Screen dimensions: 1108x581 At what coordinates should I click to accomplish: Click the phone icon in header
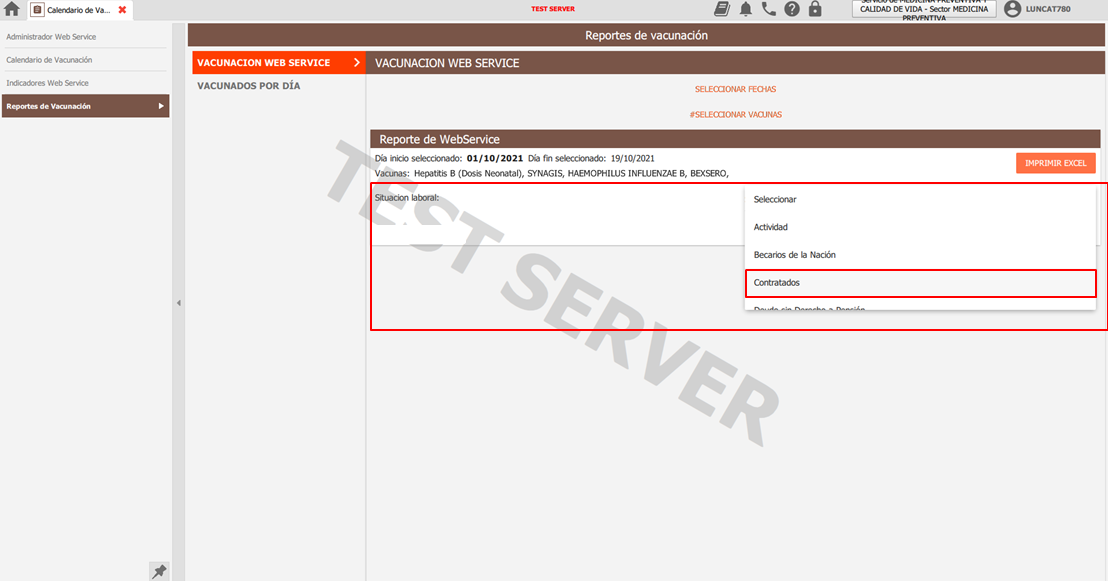coord(768,9)
